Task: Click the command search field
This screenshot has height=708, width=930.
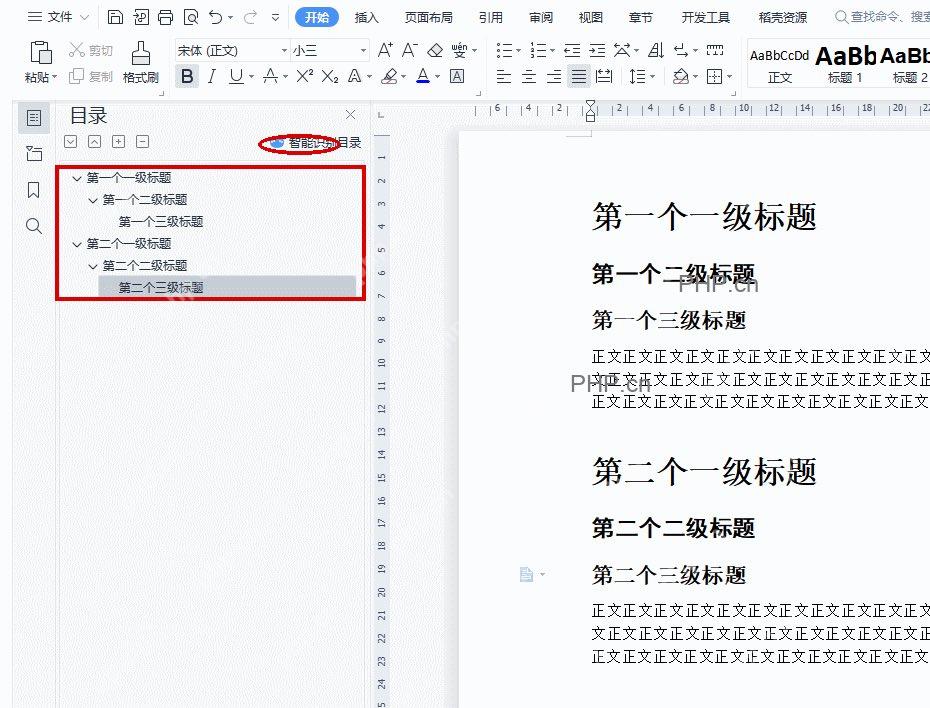Action: (882, 17)
